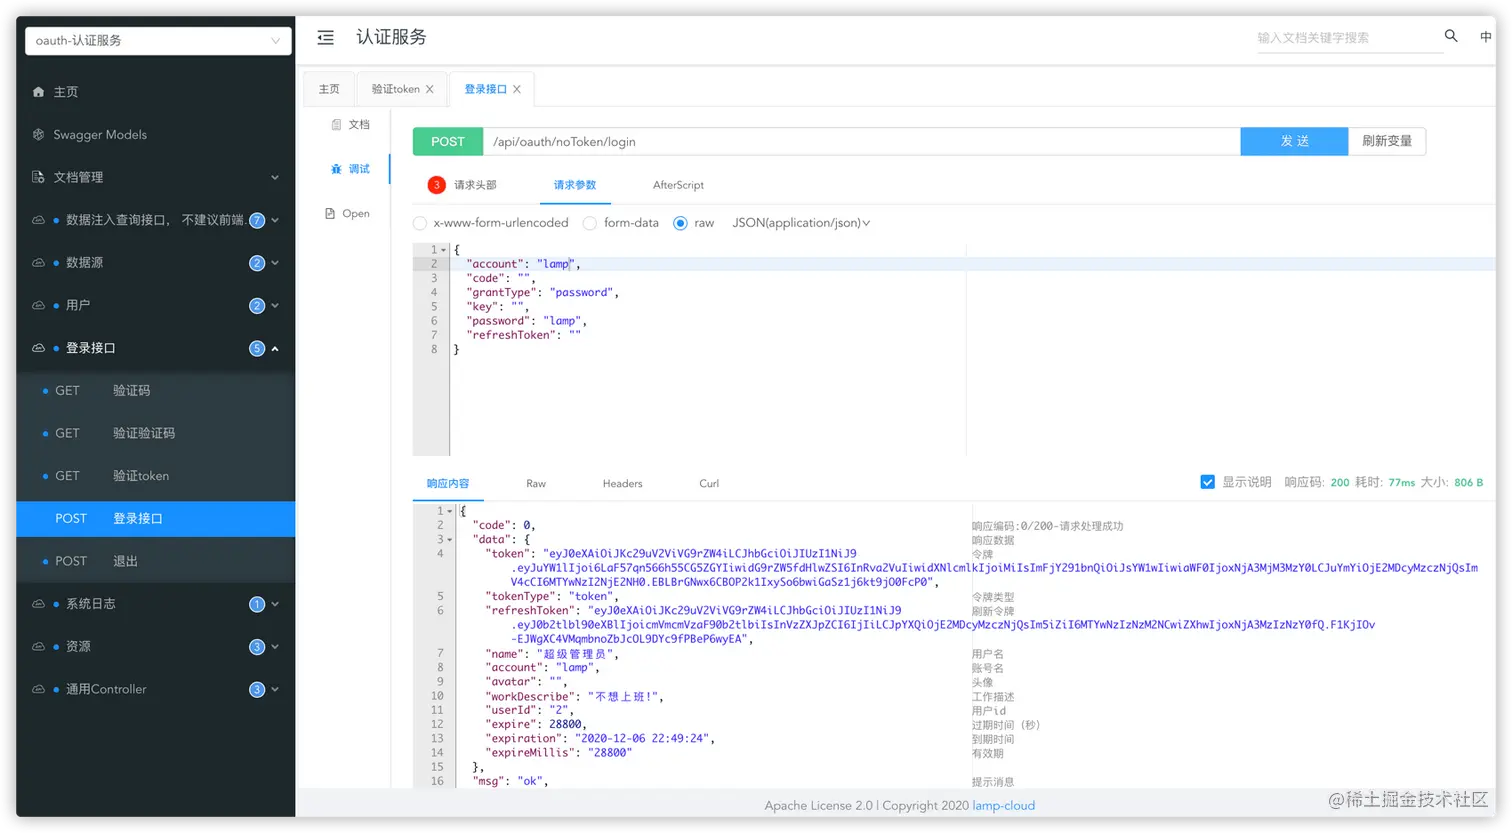Show the Curl tab
This screenshot has width=1512, height=833.
709,483
